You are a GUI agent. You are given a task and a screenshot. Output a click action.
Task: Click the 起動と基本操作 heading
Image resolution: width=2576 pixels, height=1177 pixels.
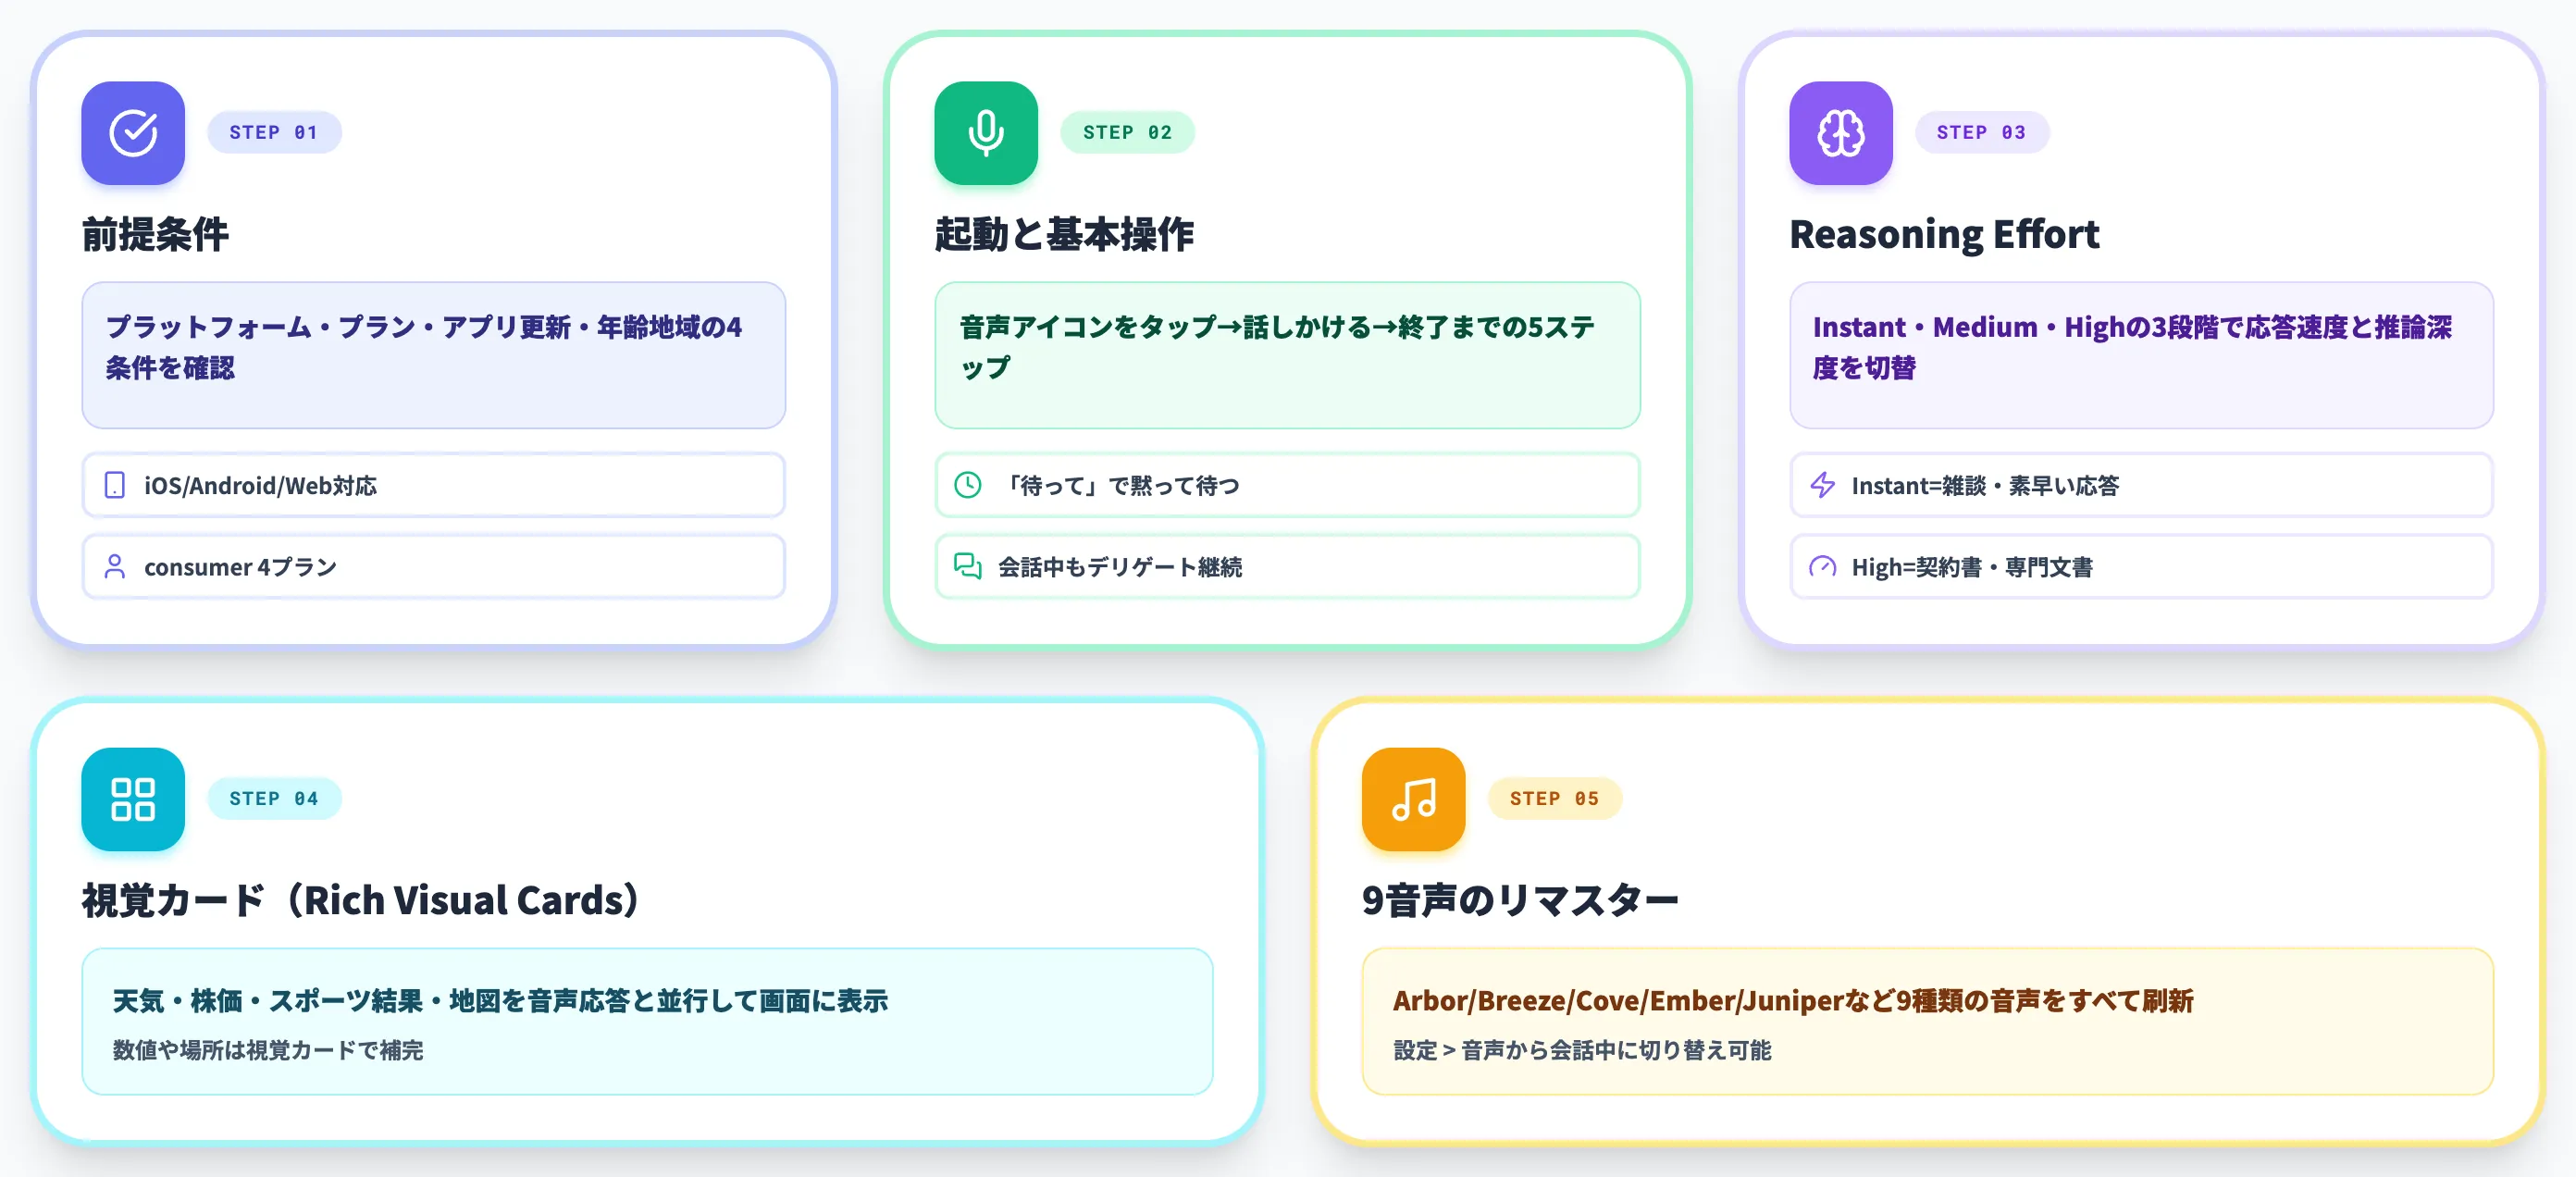click(x=1064, y=235)
